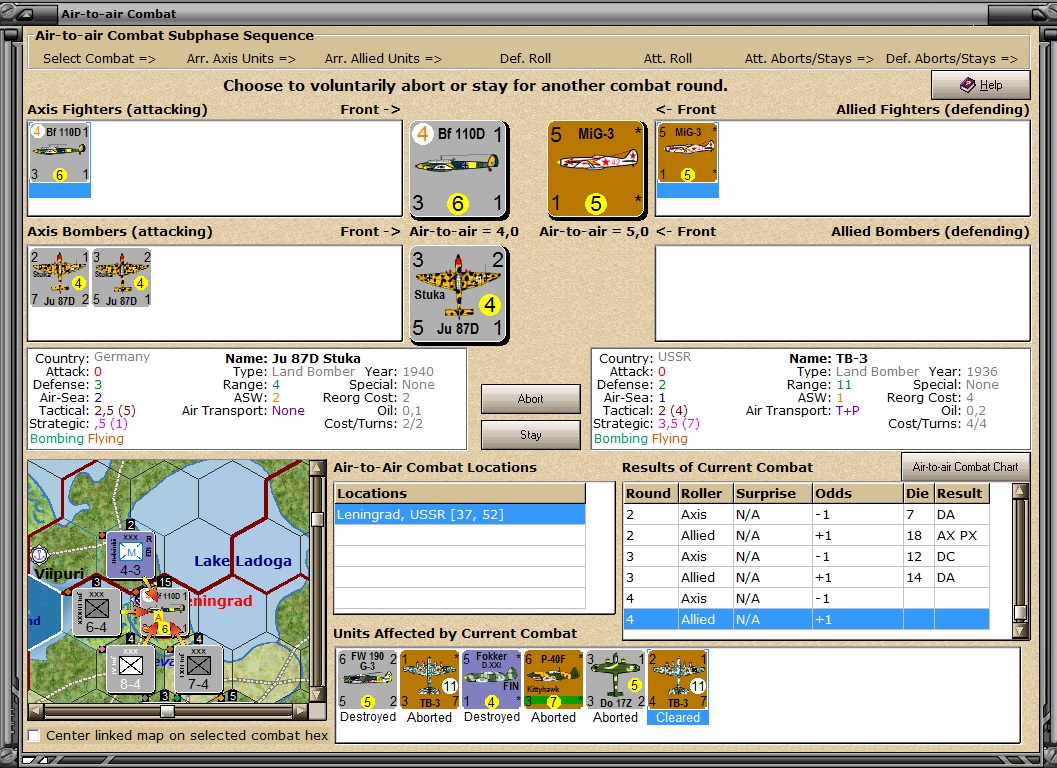This screenshot has height=768, width=1057.
Task: Click results table scrollbar up arrow
Action: pyautogui.click(x=1020, y=491)
